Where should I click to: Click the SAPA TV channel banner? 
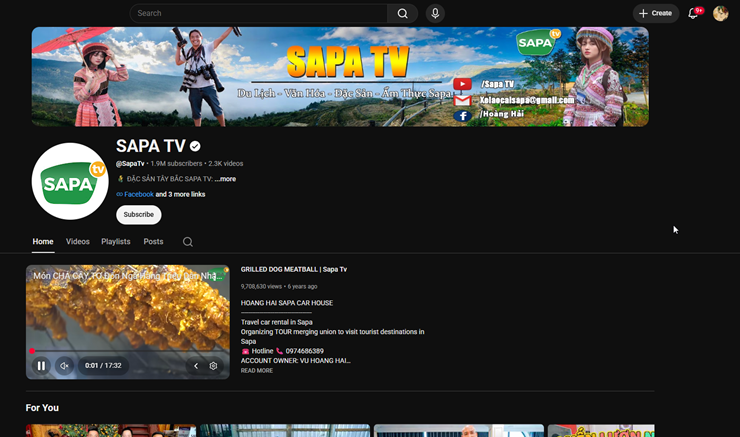click(x=340, y=77)
